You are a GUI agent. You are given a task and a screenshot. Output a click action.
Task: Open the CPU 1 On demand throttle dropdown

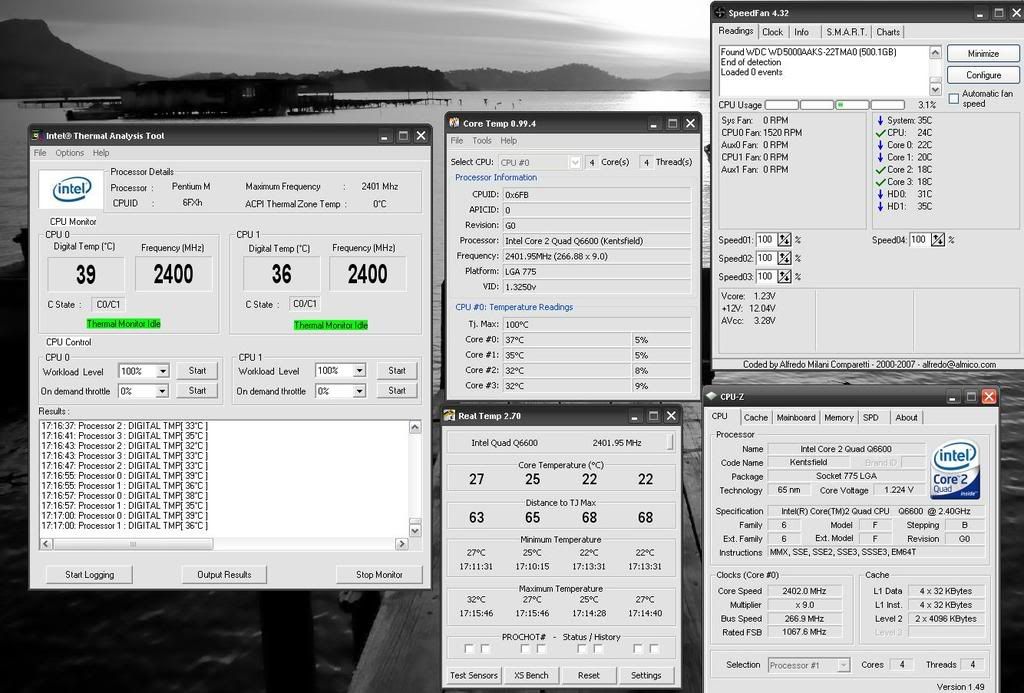tap(359, 391)
